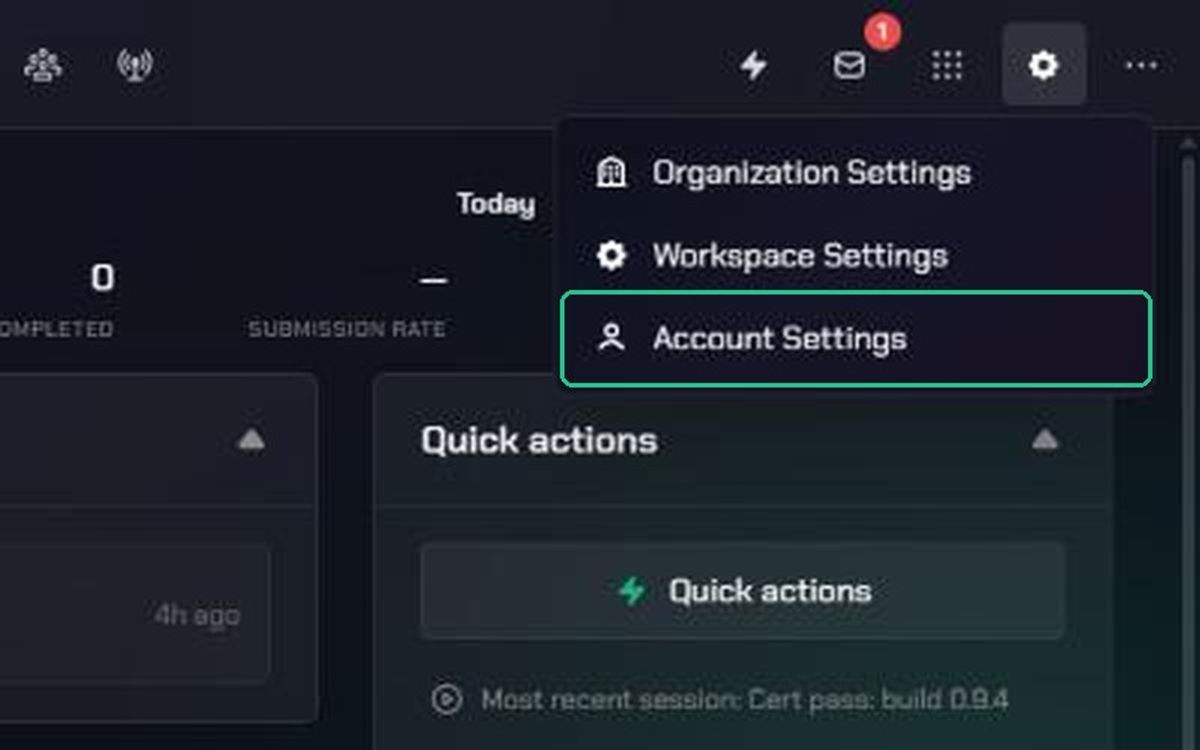Select Organization Settings menu entry
This screenshot has height=750, width=1200.
(856, 173)
